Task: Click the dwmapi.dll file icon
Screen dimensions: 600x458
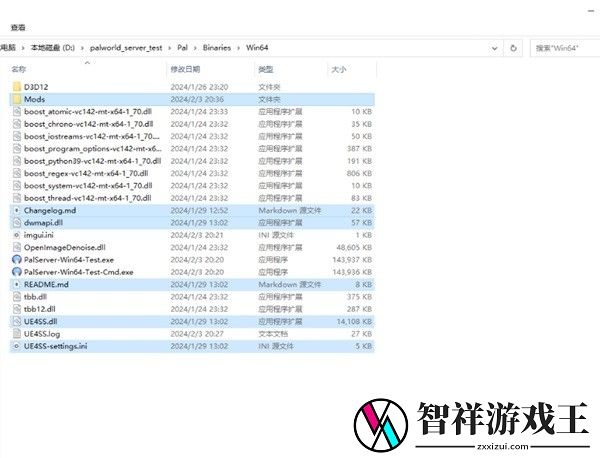Action: point(16,223)
